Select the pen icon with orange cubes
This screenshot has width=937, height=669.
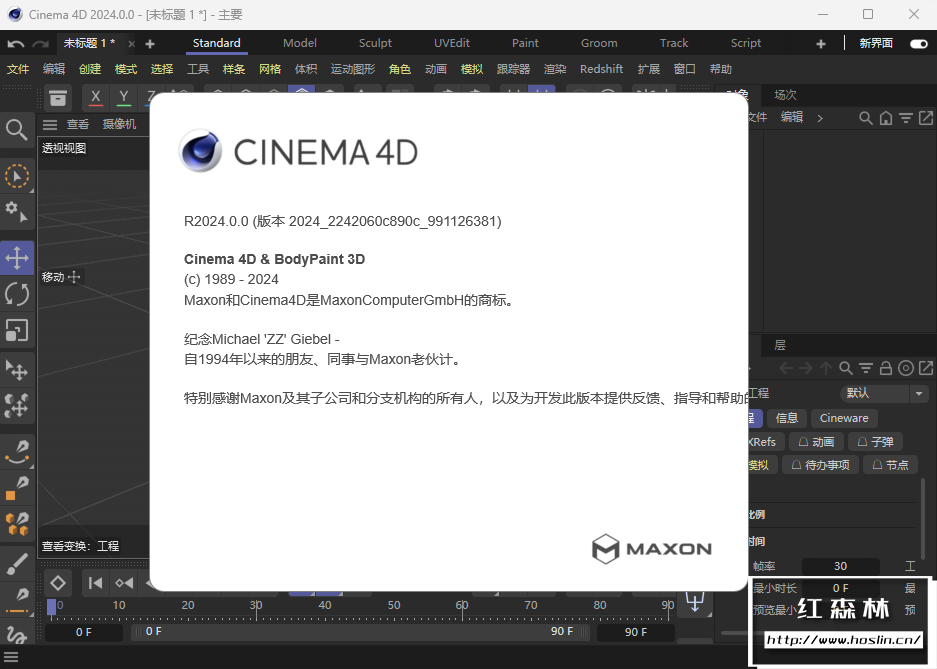pos(17,524)
